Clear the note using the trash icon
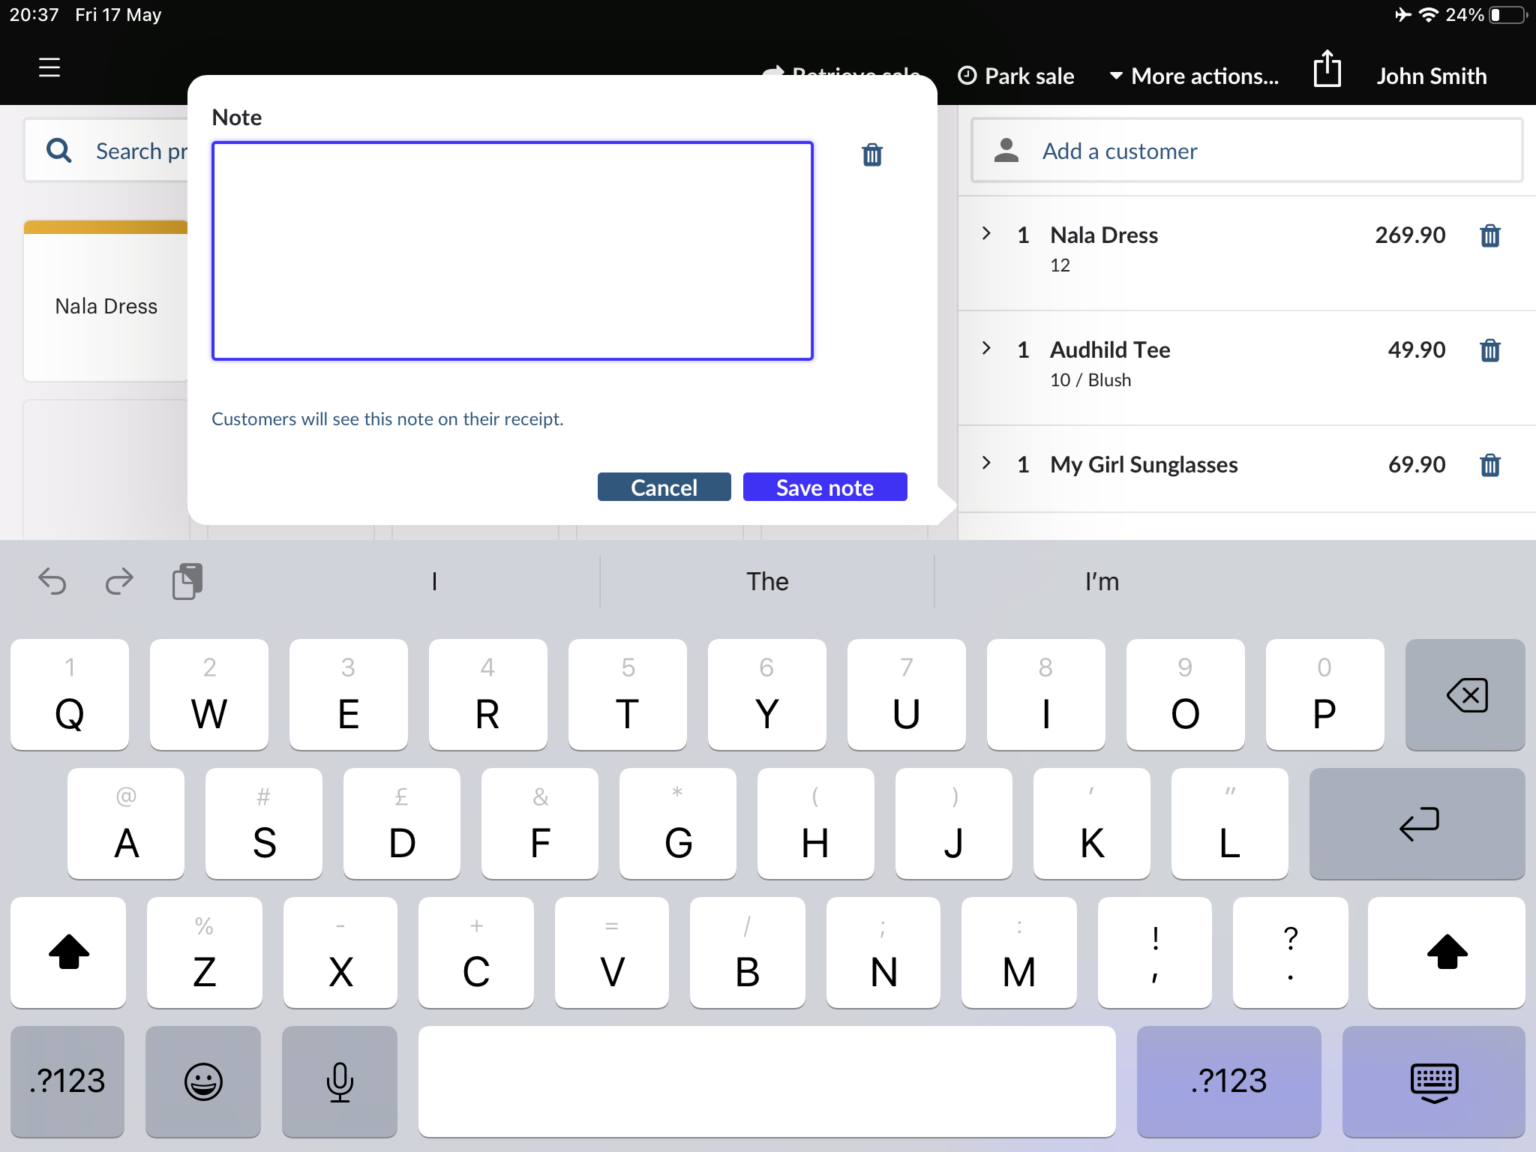Screen dimensions: 1536x1152 [871, 155]
